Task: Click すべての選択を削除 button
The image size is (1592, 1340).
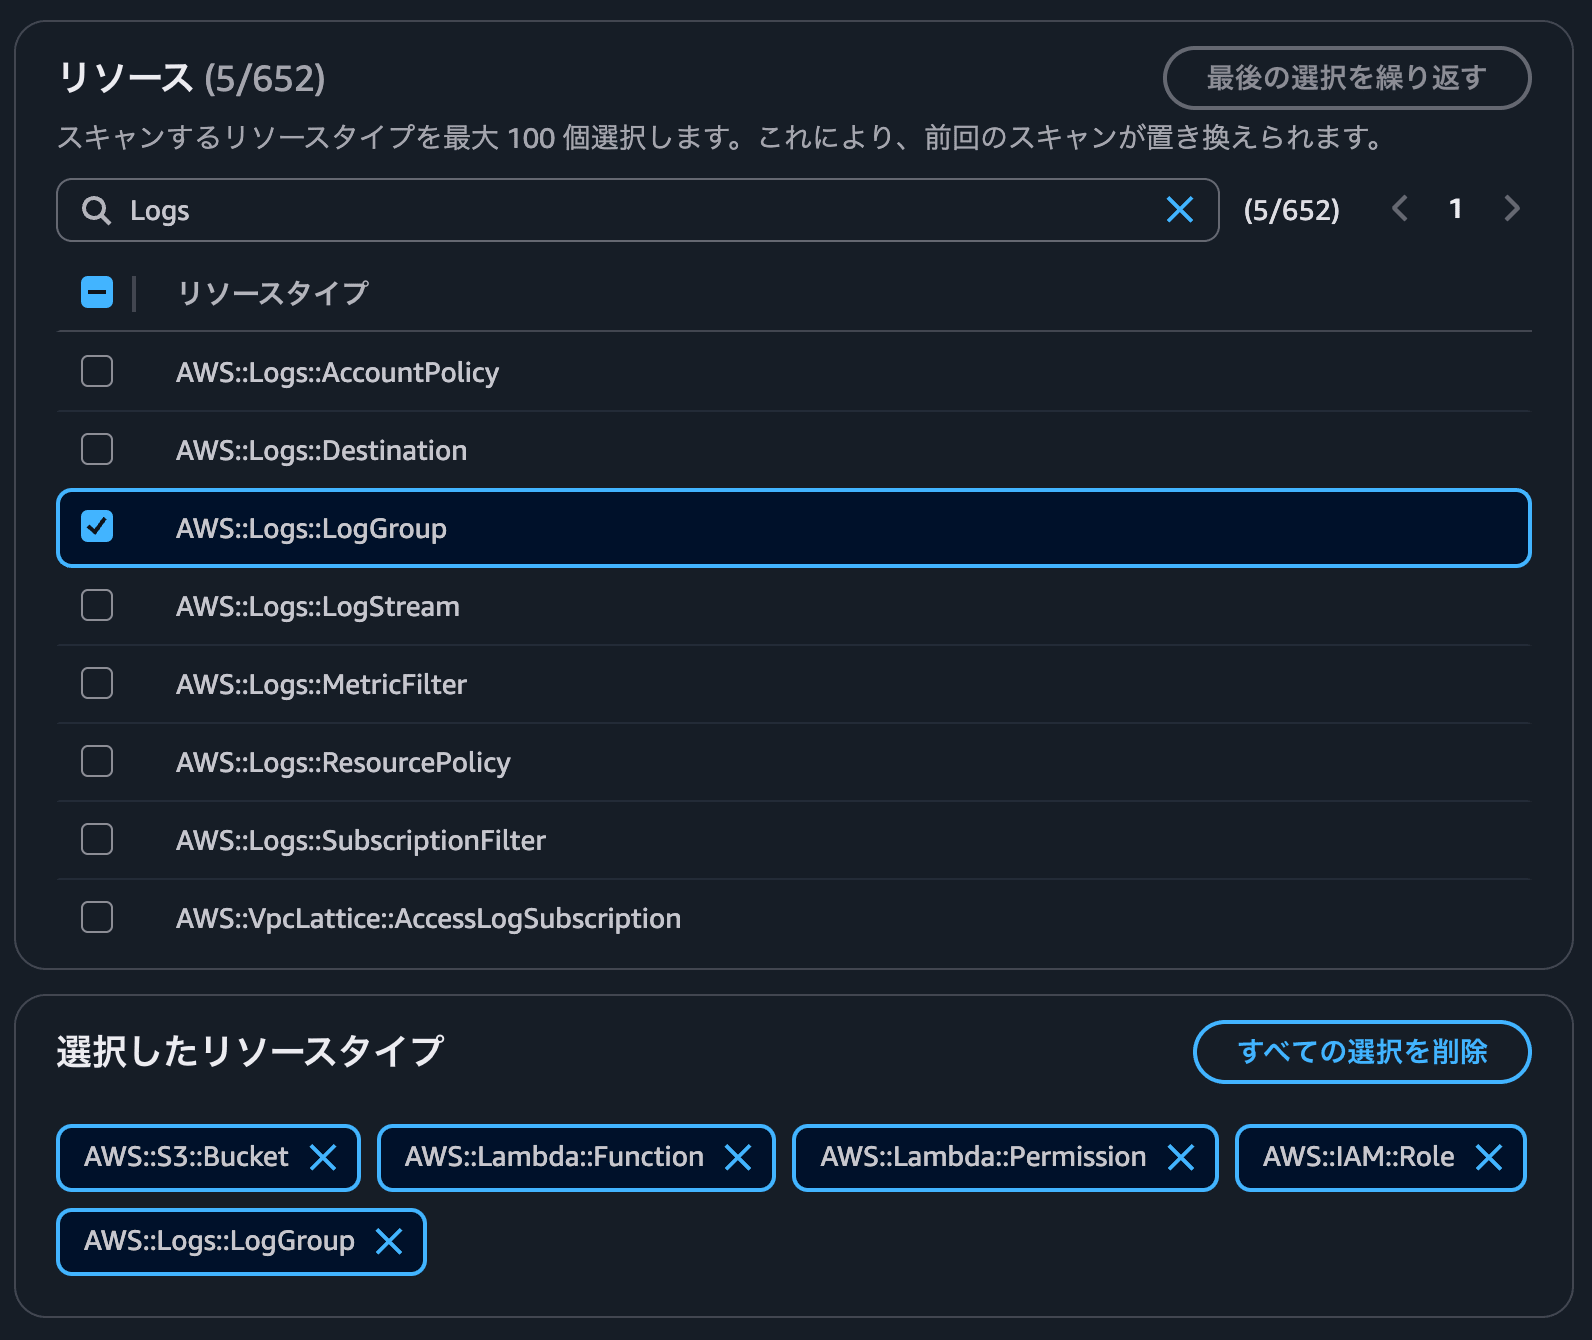Action: [x=1362, y=1052]
